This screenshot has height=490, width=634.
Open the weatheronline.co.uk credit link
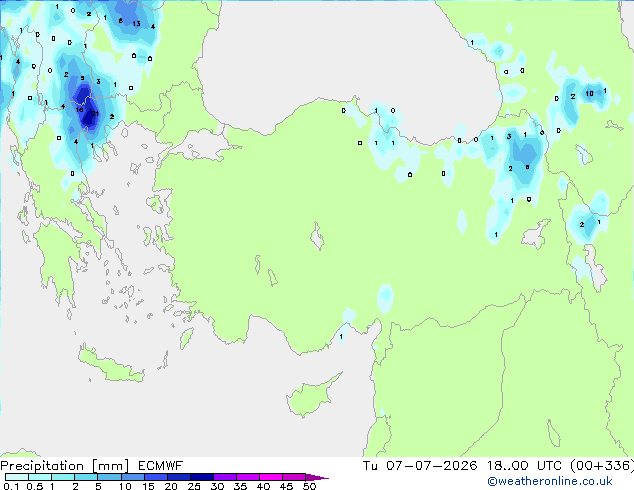tap(550, 481)
